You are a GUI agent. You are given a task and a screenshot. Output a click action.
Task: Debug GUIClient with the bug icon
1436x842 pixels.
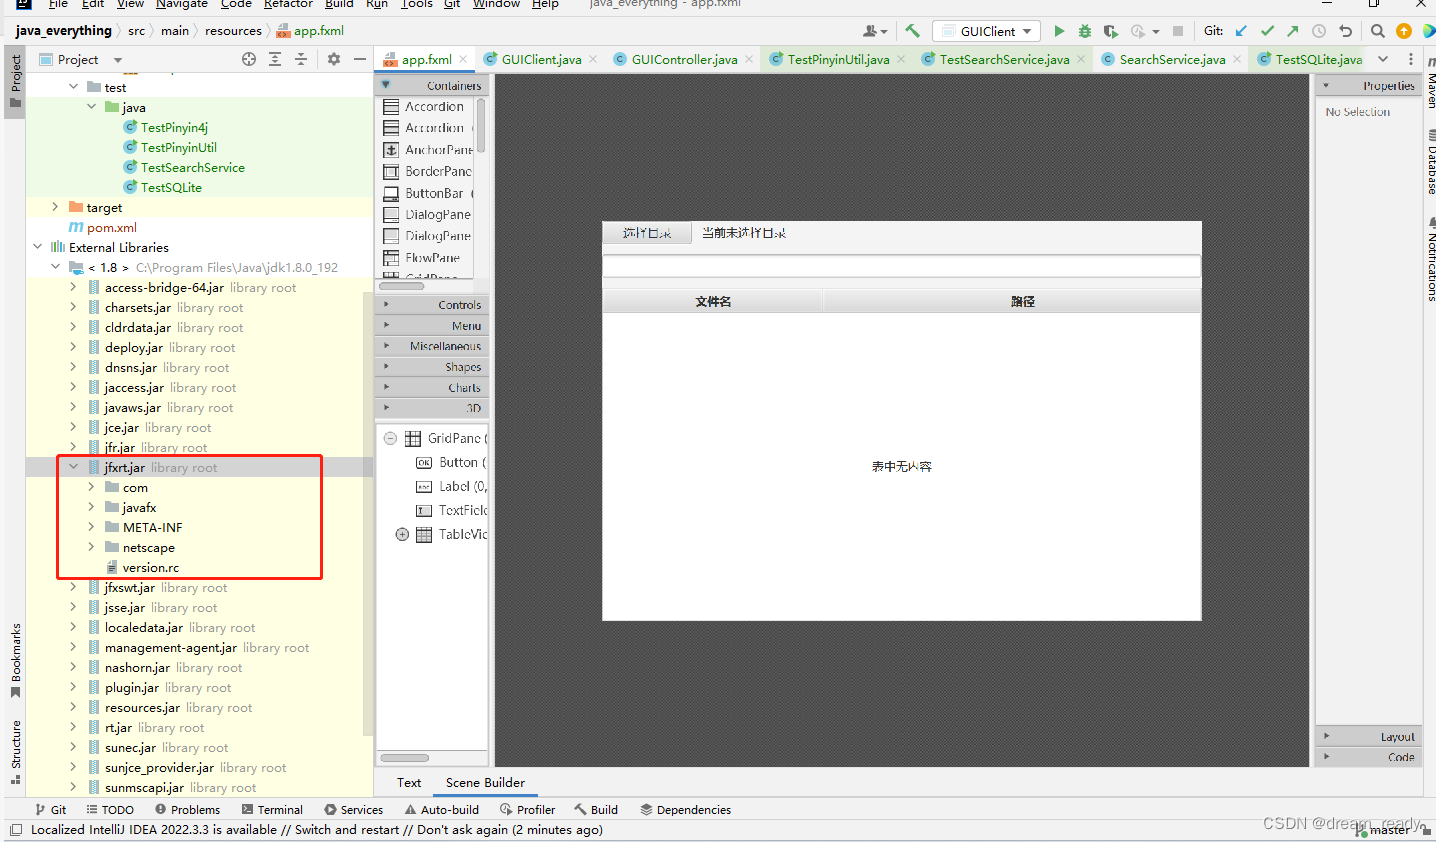point(1084,31)
